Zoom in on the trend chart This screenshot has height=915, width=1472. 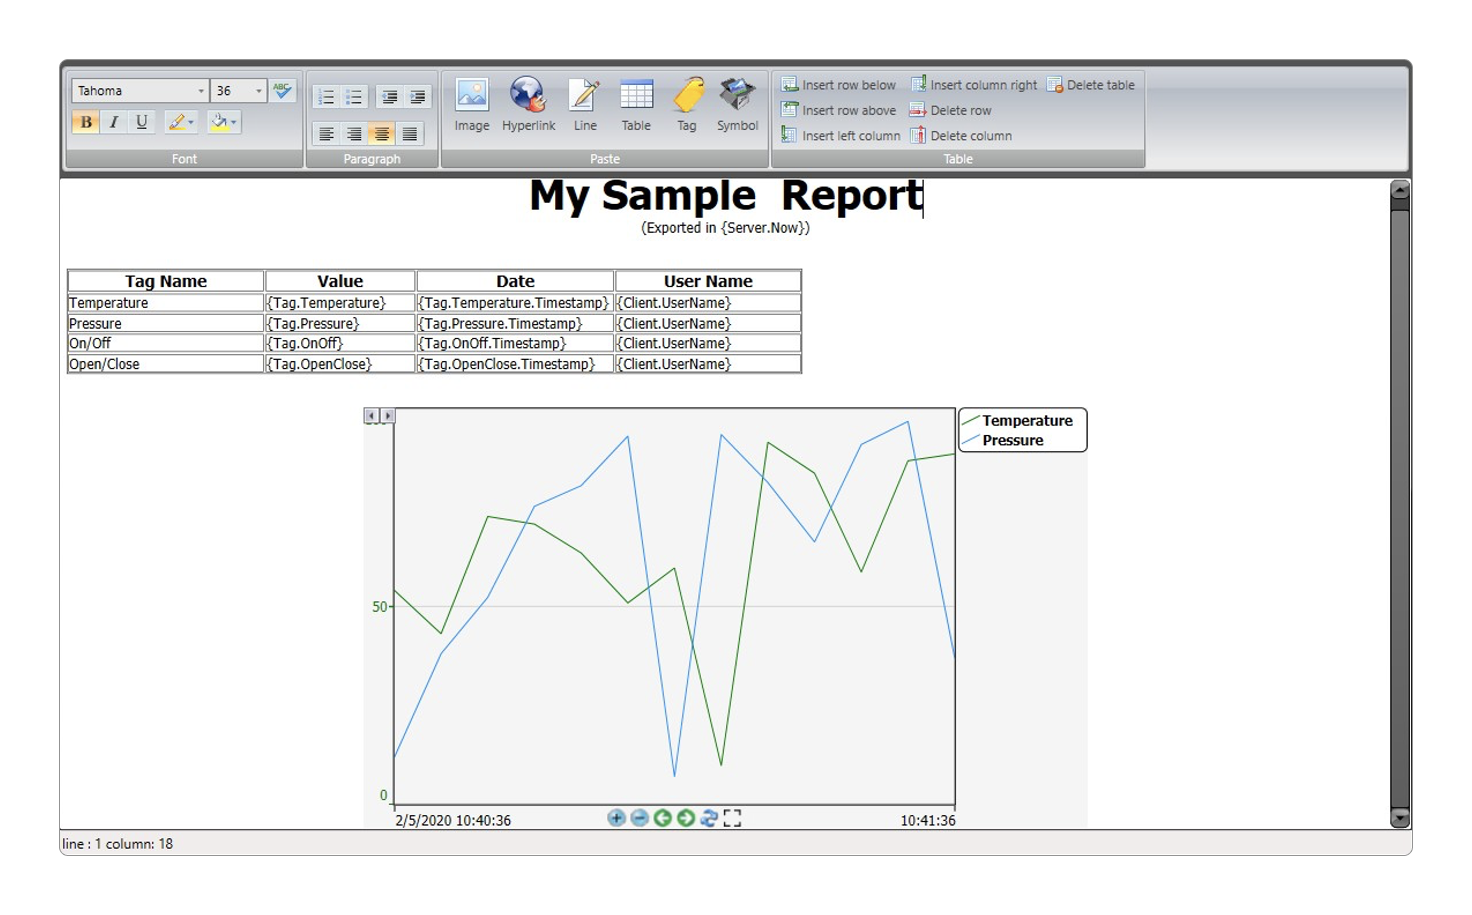616,819
